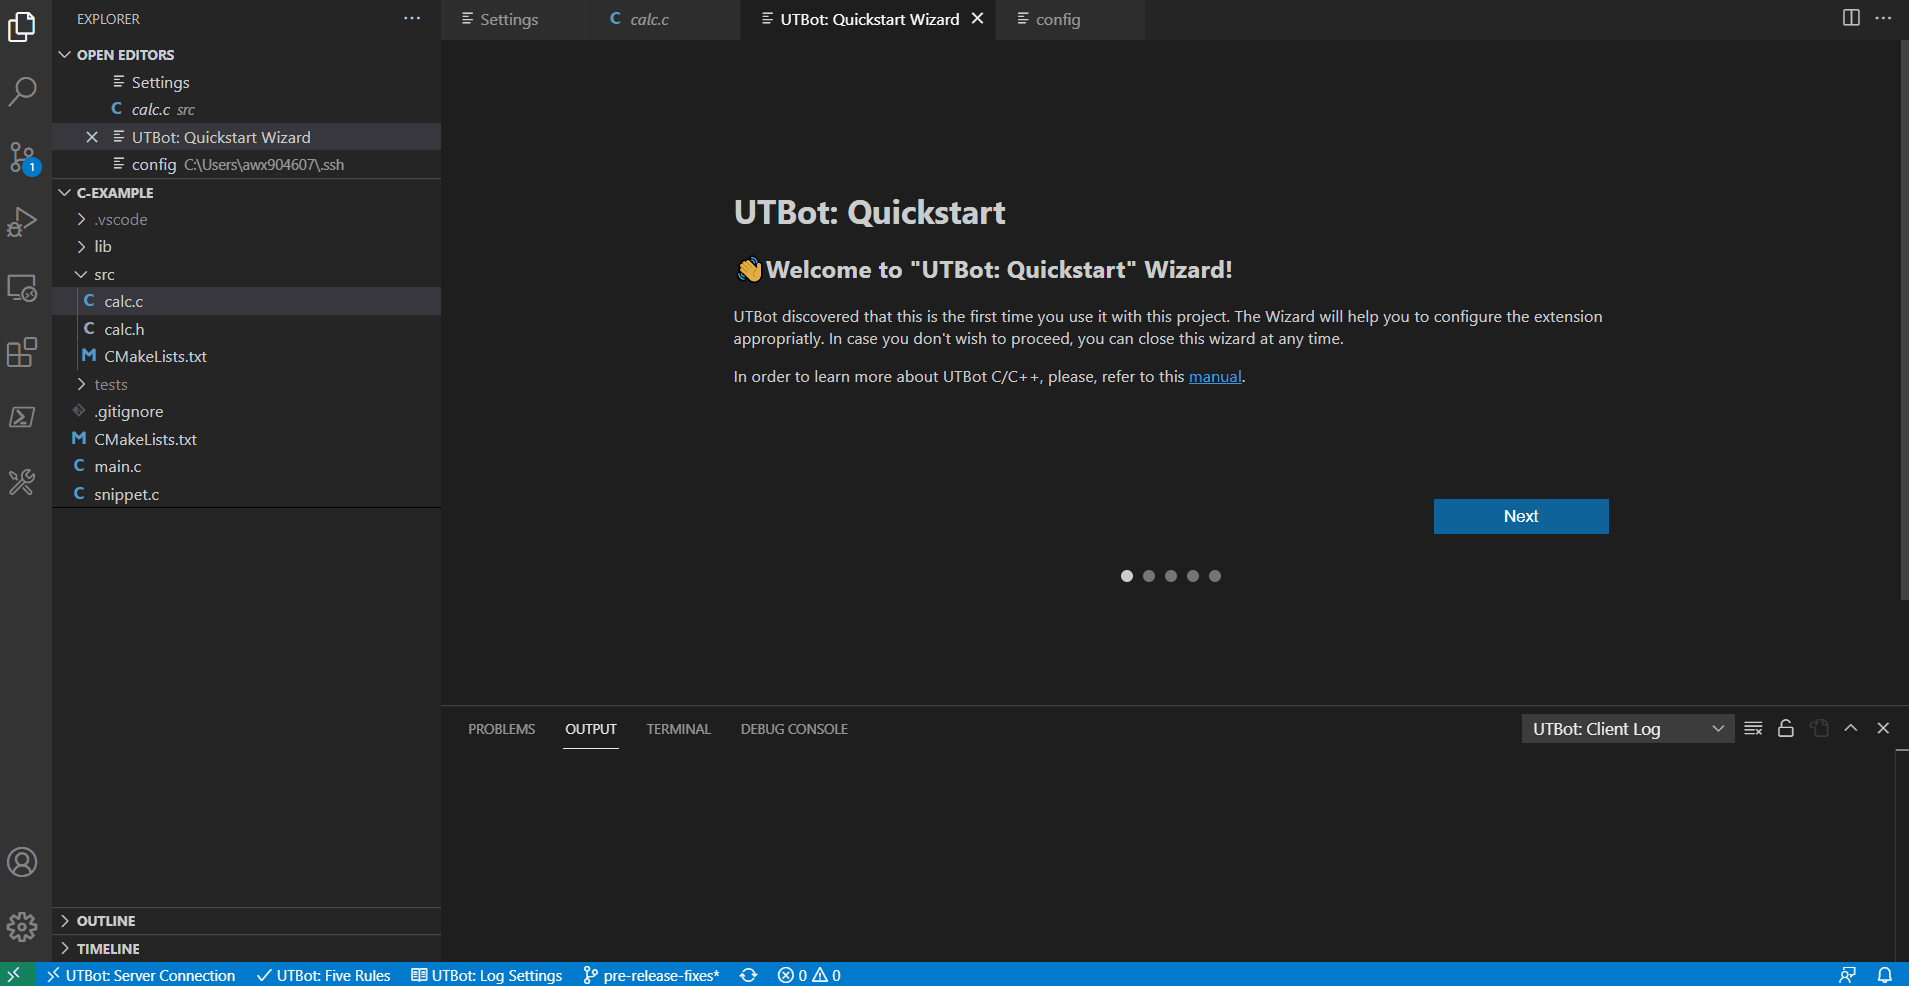Collapse the C-EXAMPLE folder section
This screenshot has height=986, width=1909.
click(246, 193)
